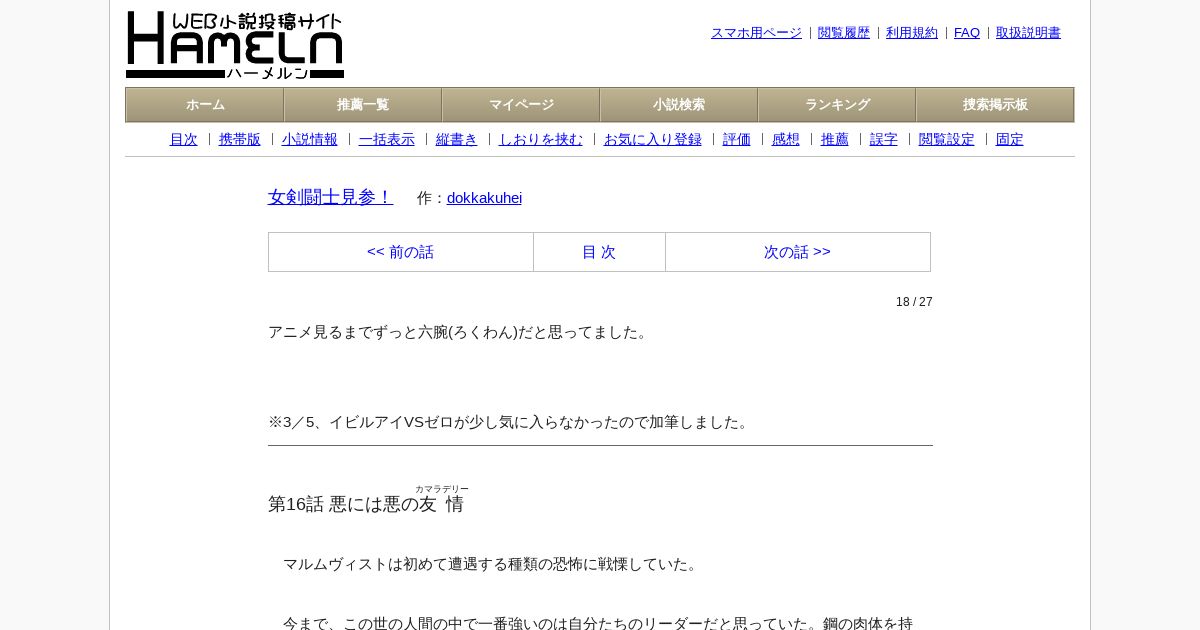Open the ランキング navigation tab
The image size is (1200, 630).
click(x=837, y=105)
